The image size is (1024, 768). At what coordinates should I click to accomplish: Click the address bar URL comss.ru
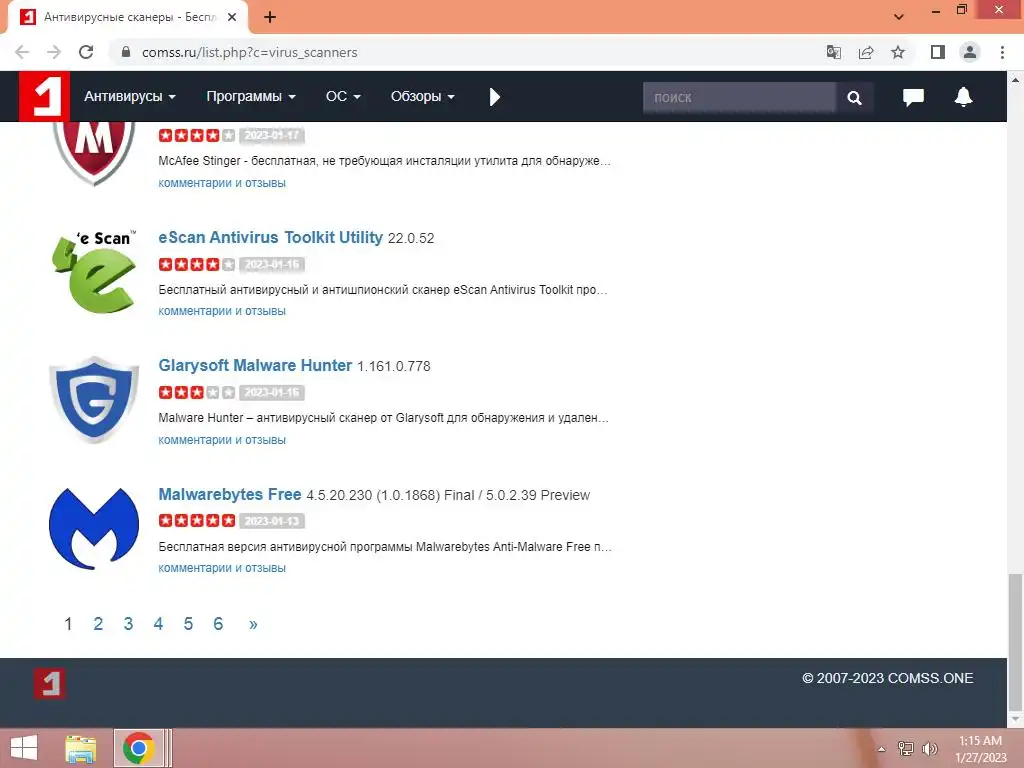tap(249, 52)
